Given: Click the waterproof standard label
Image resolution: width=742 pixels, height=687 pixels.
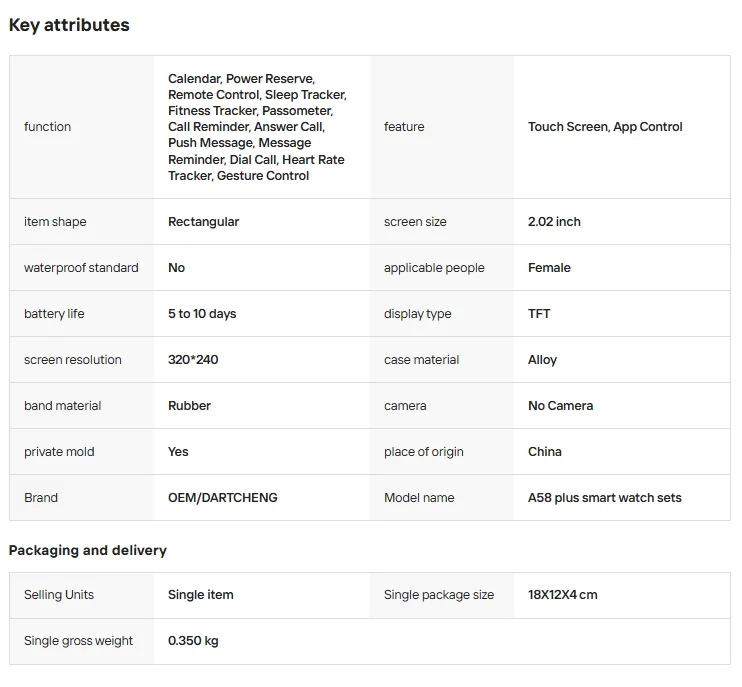Looking at the screenshot, I should [81, 268].
